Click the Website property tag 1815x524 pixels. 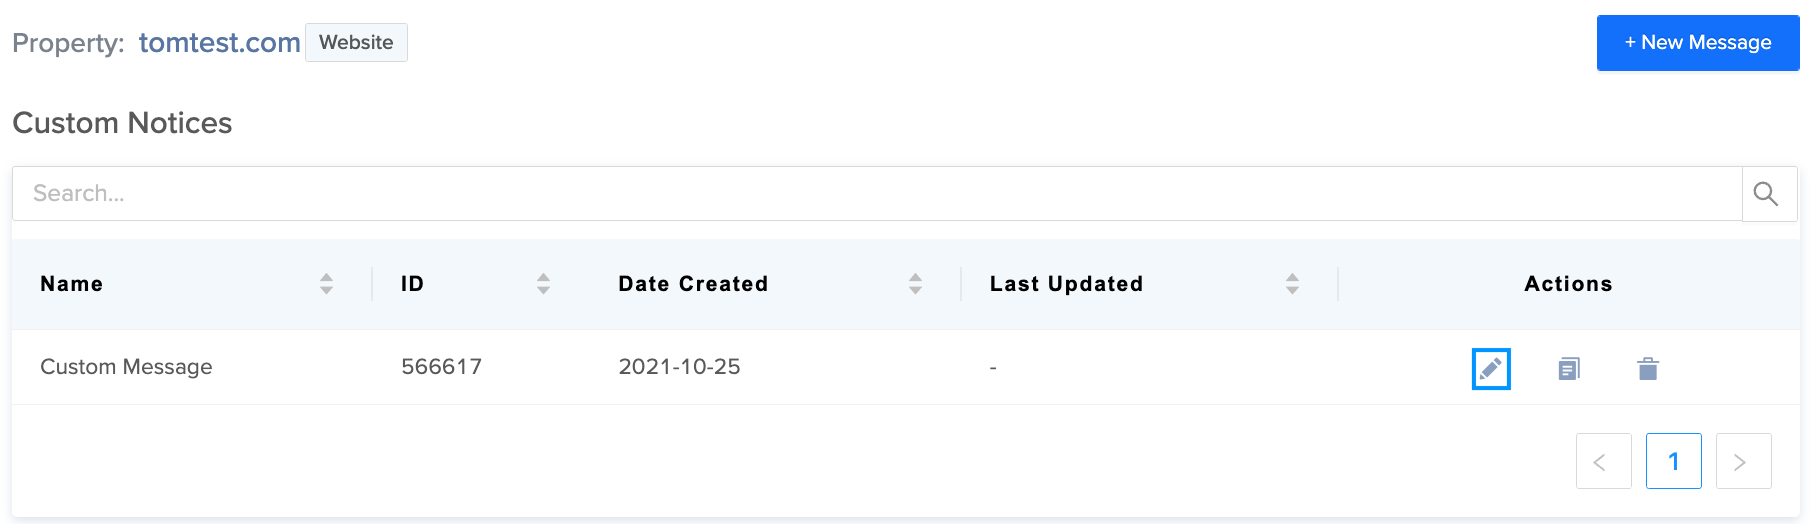coord(356,43)
